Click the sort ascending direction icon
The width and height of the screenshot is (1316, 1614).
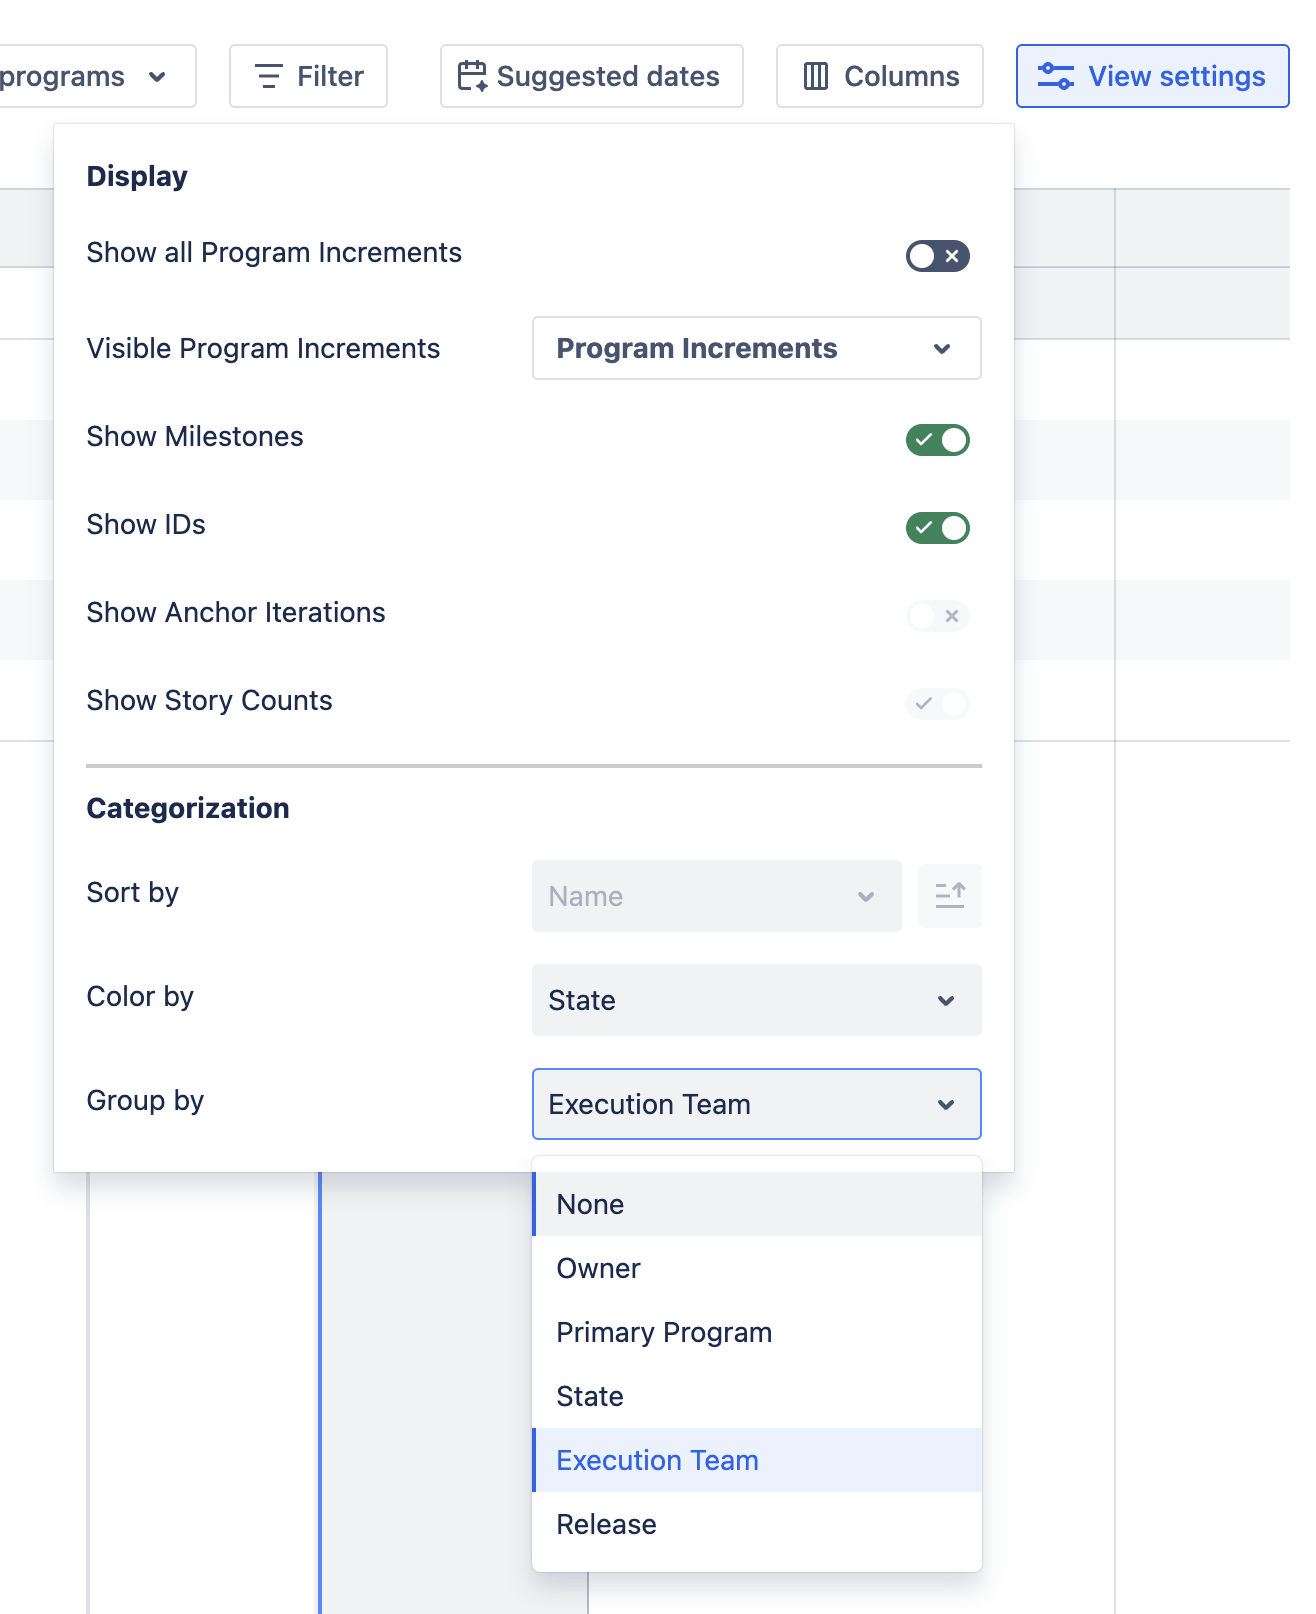pyautogui.click(x=949, y=896)
